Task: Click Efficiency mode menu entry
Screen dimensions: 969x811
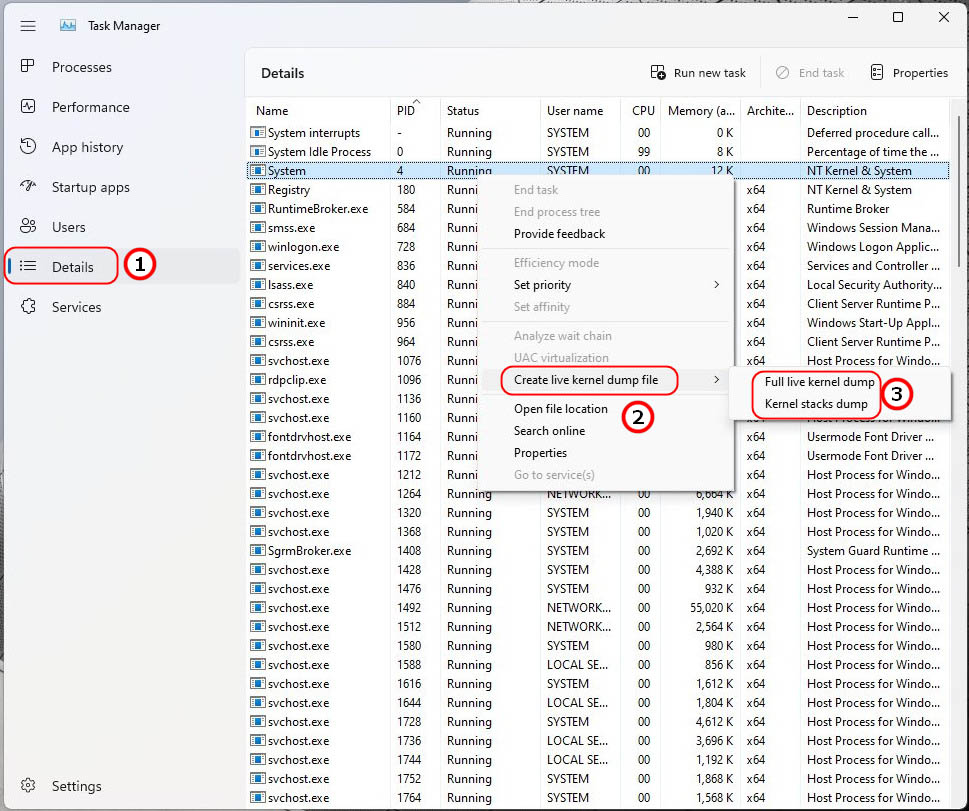Action: (556, 263)
